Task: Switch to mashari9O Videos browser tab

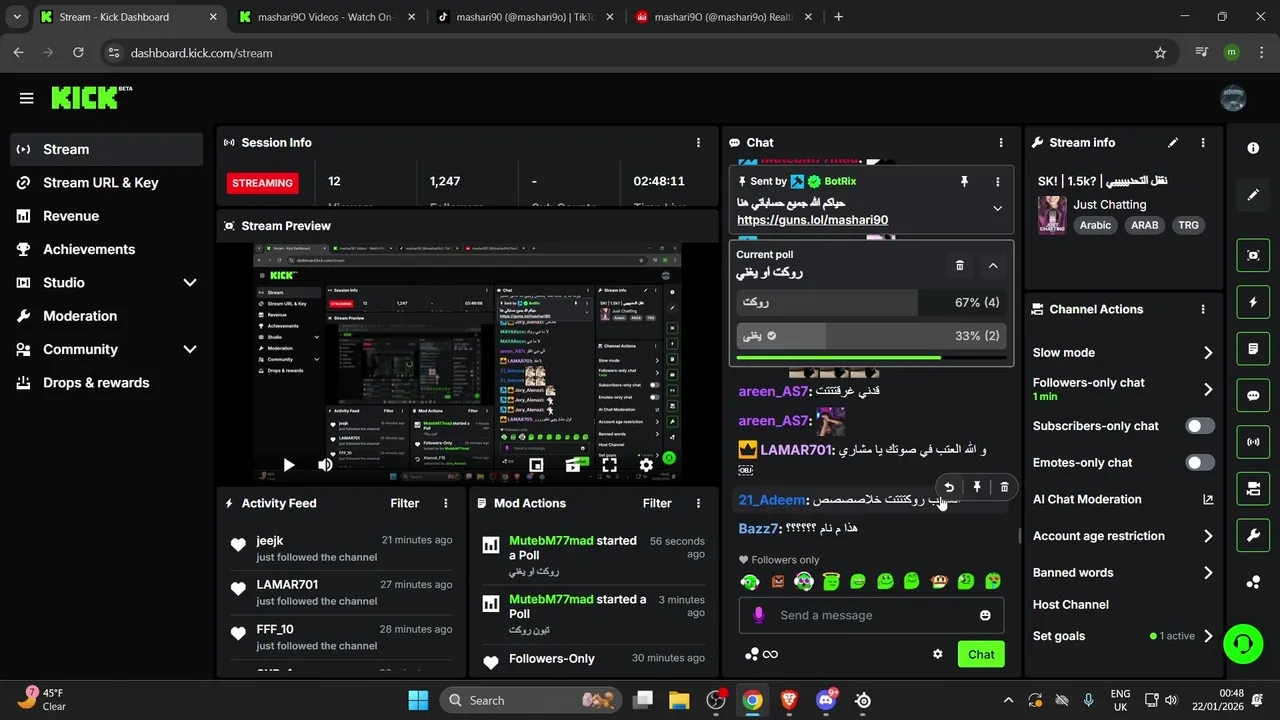Action: click(326, 17)
